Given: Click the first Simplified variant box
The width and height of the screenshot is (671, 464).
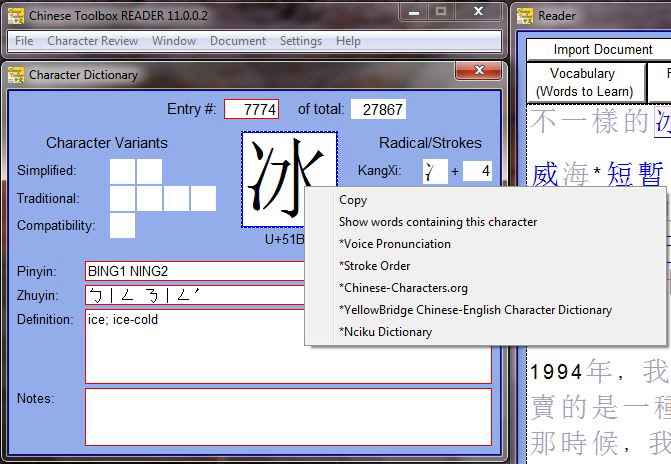Looking at the screenshot, I should (122, 171).
